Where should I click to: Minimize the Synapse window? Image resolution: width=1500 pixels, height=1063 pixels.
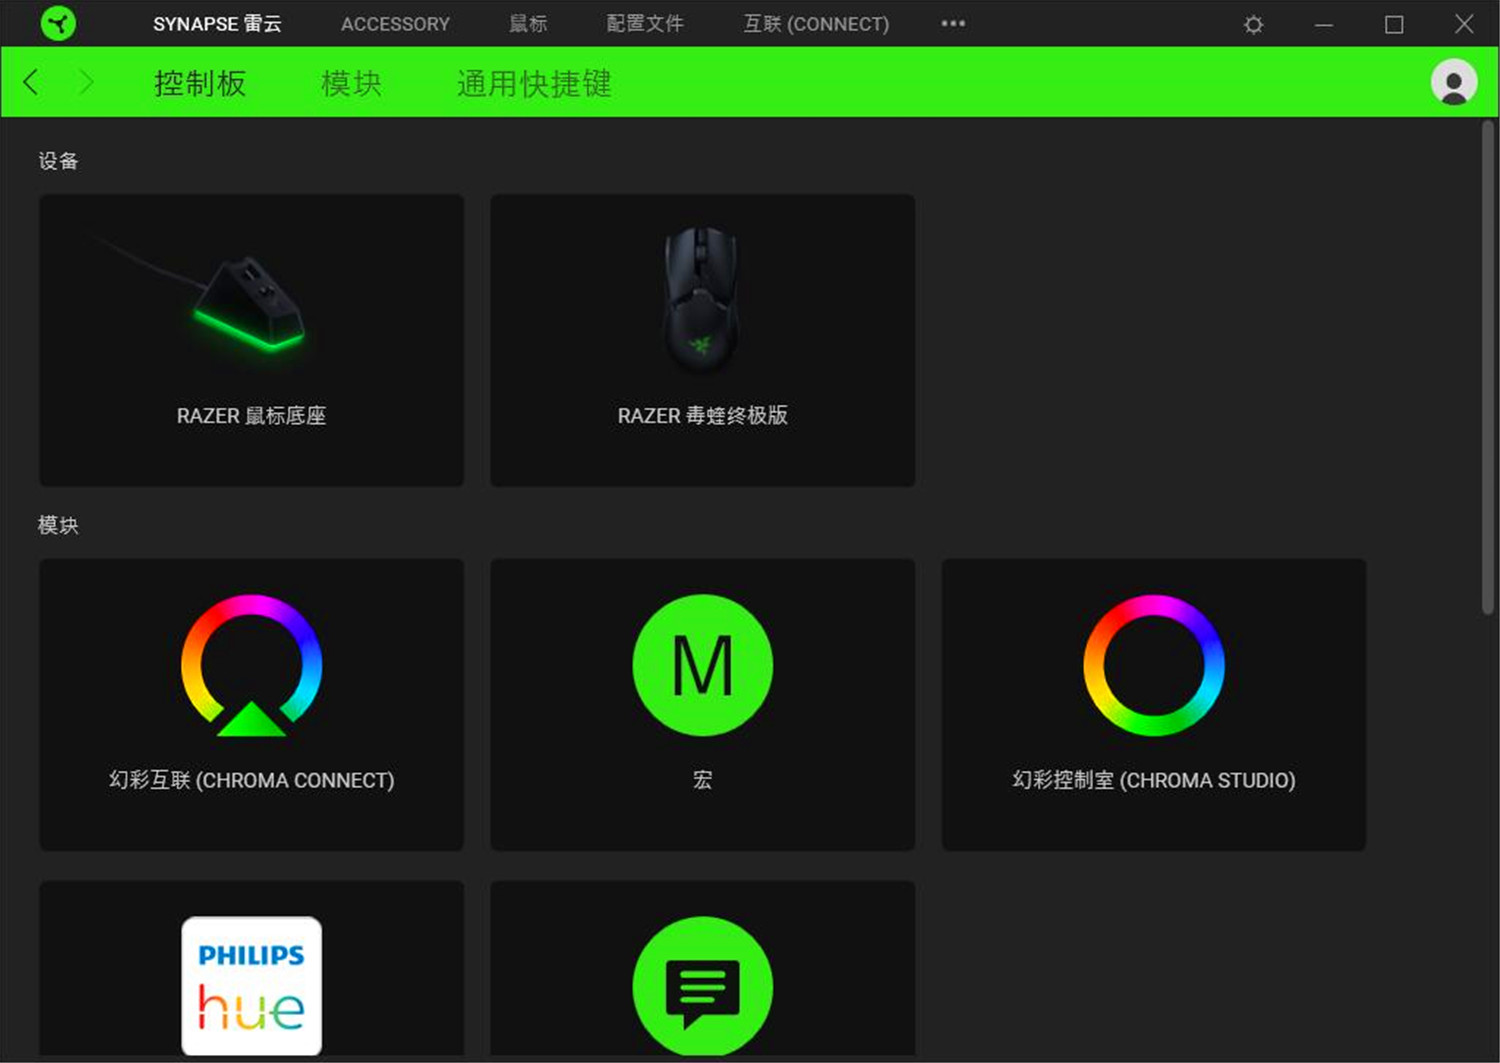coord(1324,24)
